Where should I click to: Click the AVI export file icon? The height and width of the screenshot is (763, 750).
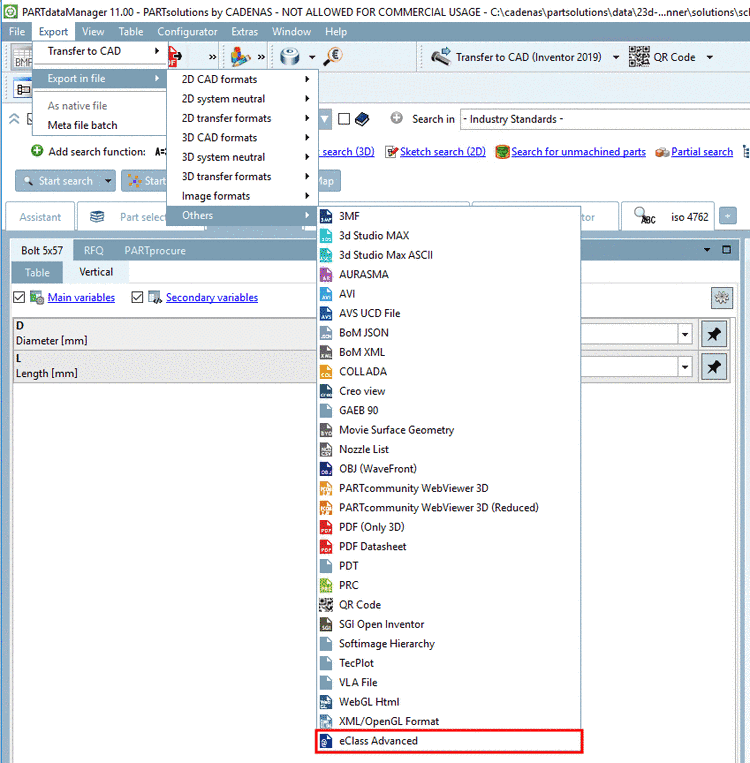[x=326, y=294]
